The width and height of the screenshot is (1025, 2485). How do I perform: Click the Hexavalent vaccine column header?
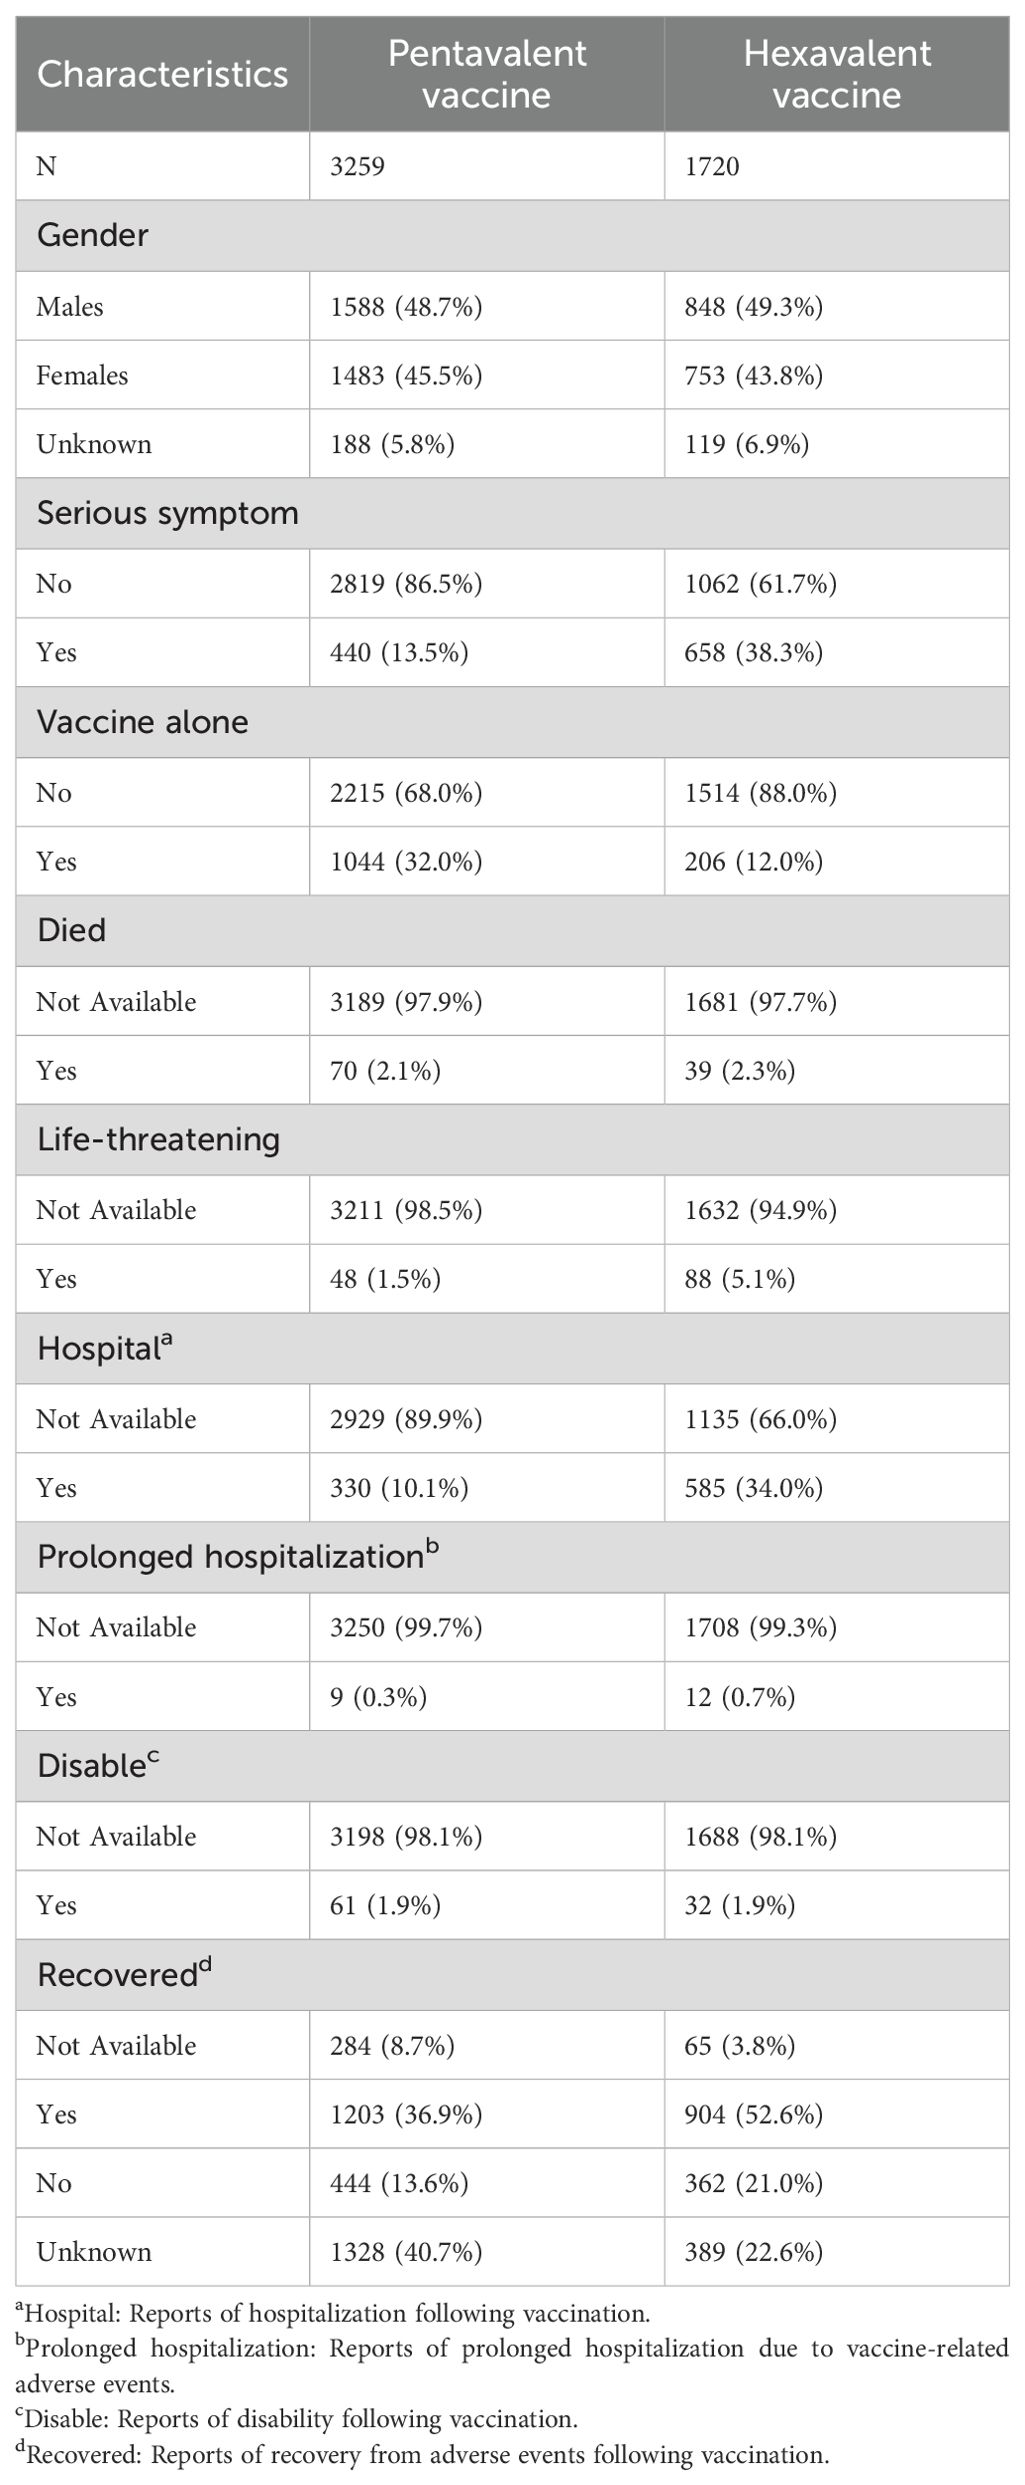tap(836, 75)
